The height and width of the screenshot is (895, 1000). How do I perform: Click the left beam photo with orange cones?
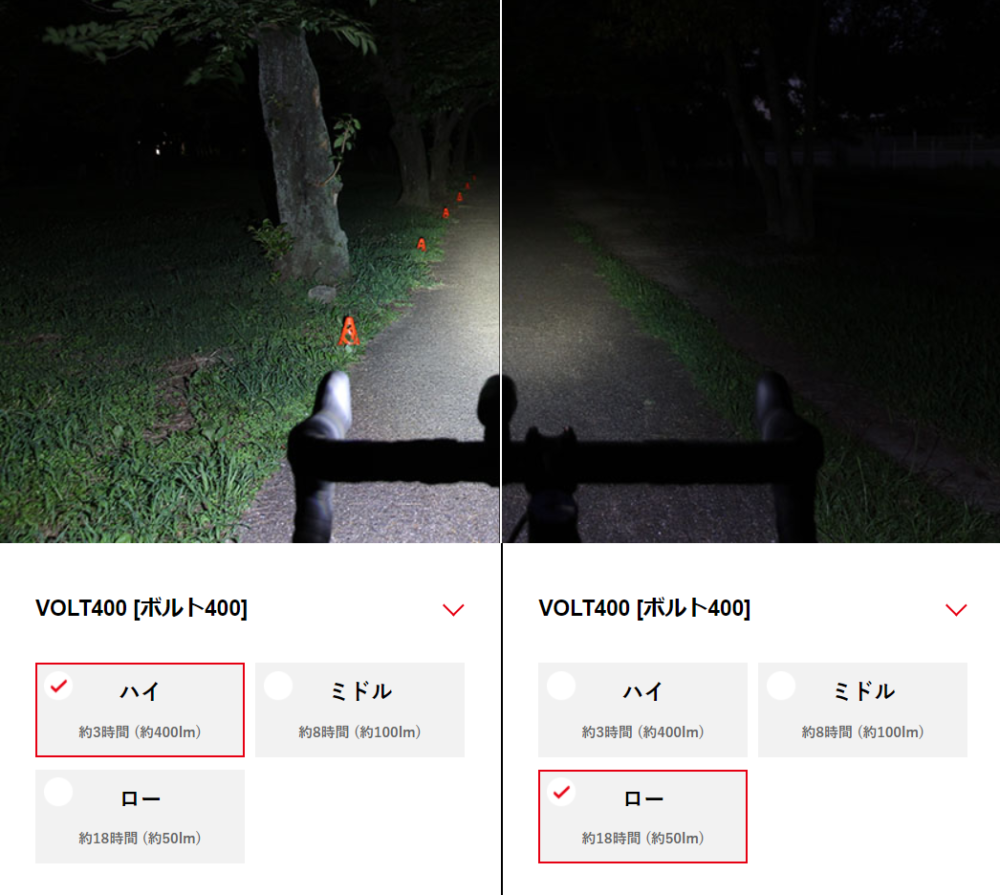click(x=249, y=271)
